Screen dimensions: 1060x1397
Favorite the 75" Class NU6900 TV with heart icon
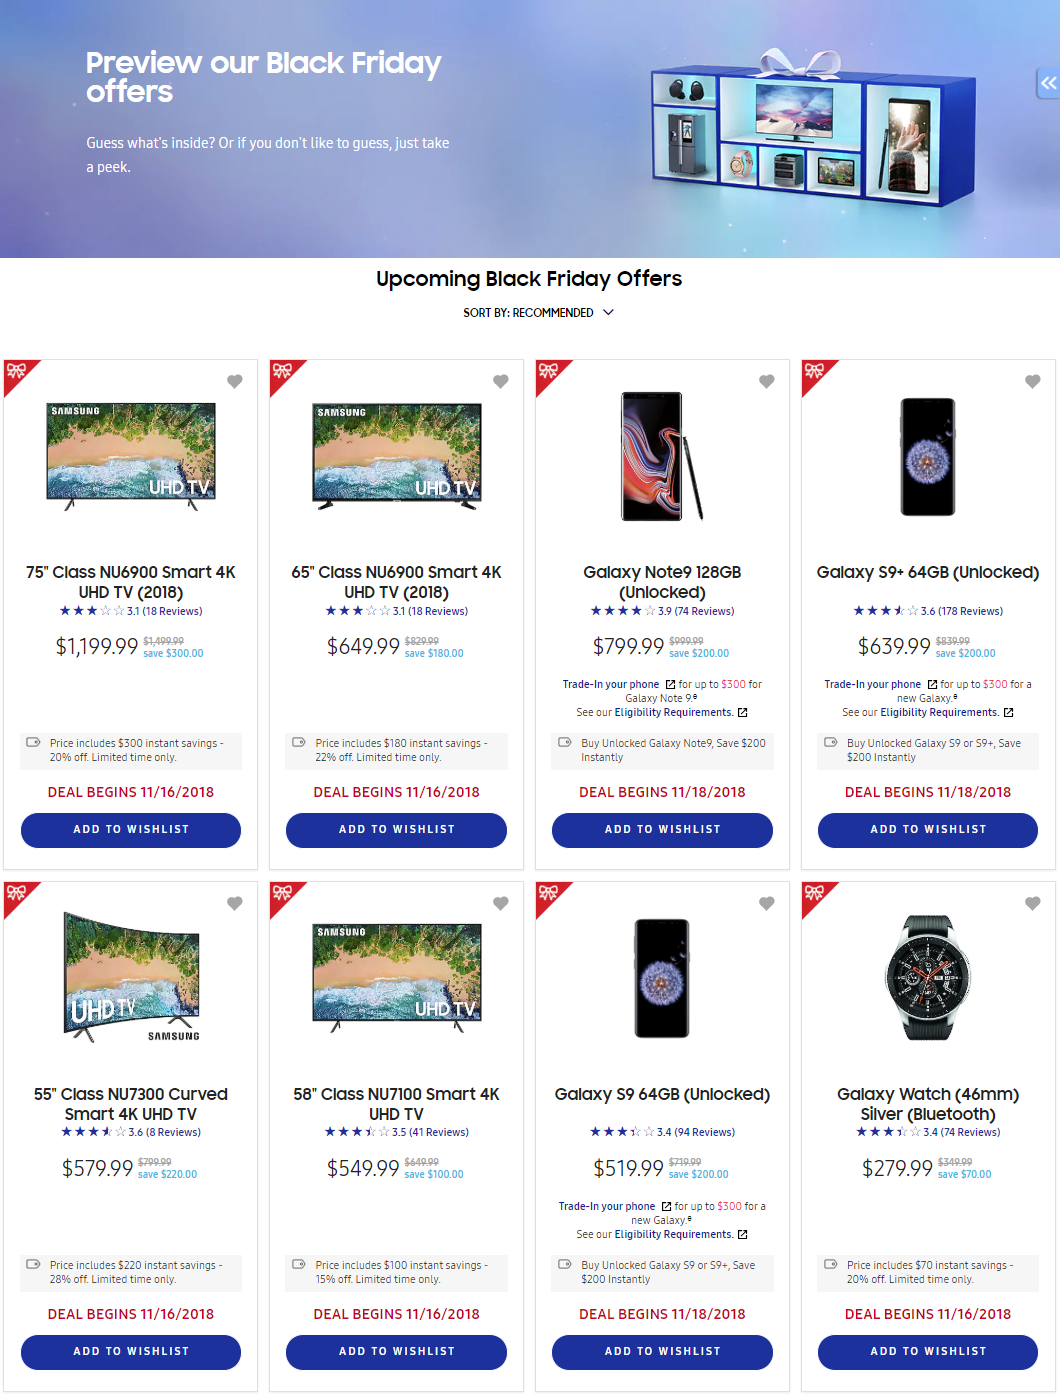tap(235, 381)
